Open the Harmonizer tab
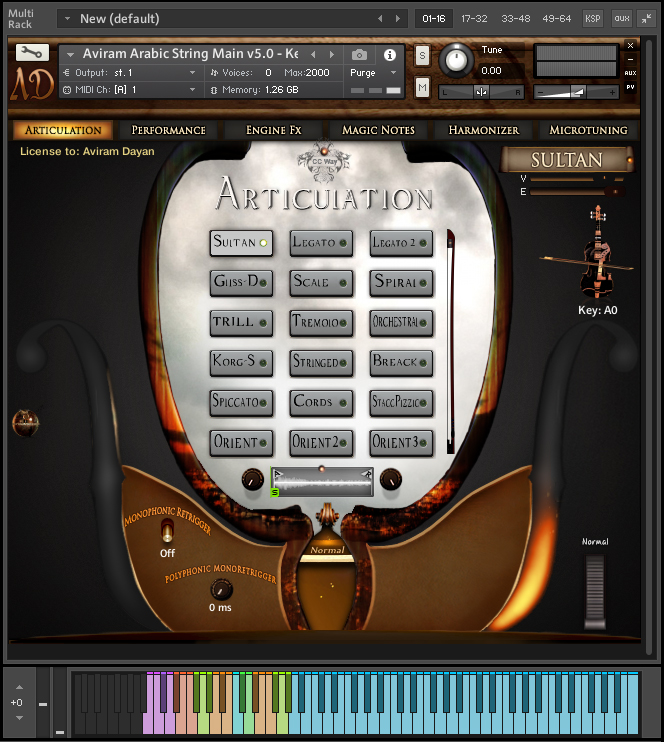664x742 pixels. (483, 130)
